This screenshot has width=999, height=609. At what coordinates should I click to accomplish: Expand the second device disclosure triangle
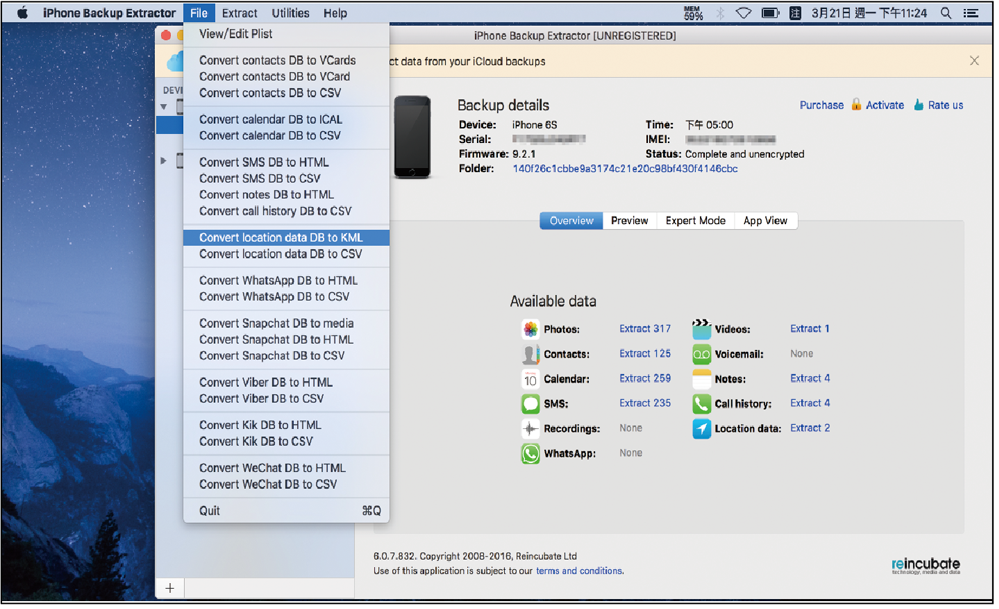pos(164,161)
